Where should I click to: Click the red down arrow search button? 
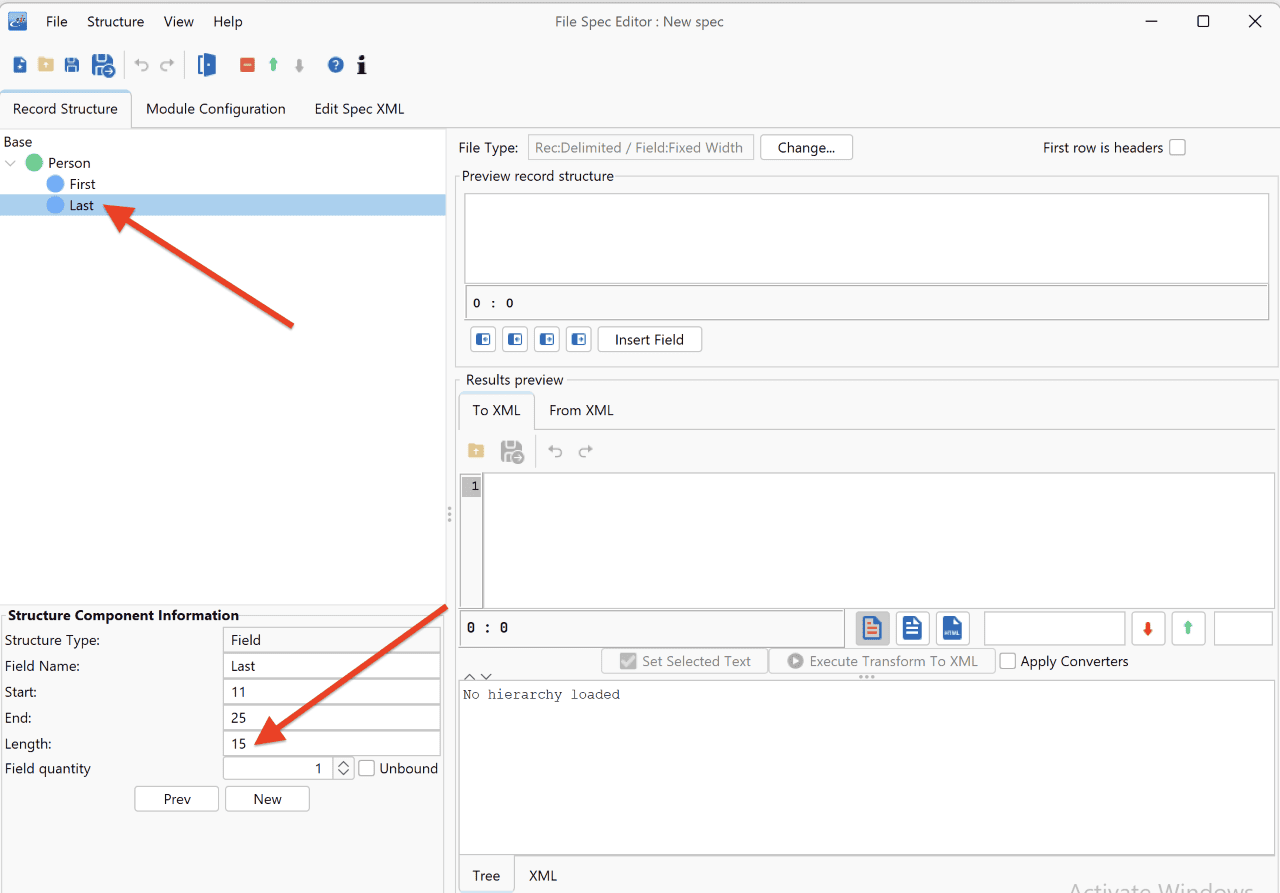click(1148, 628)
